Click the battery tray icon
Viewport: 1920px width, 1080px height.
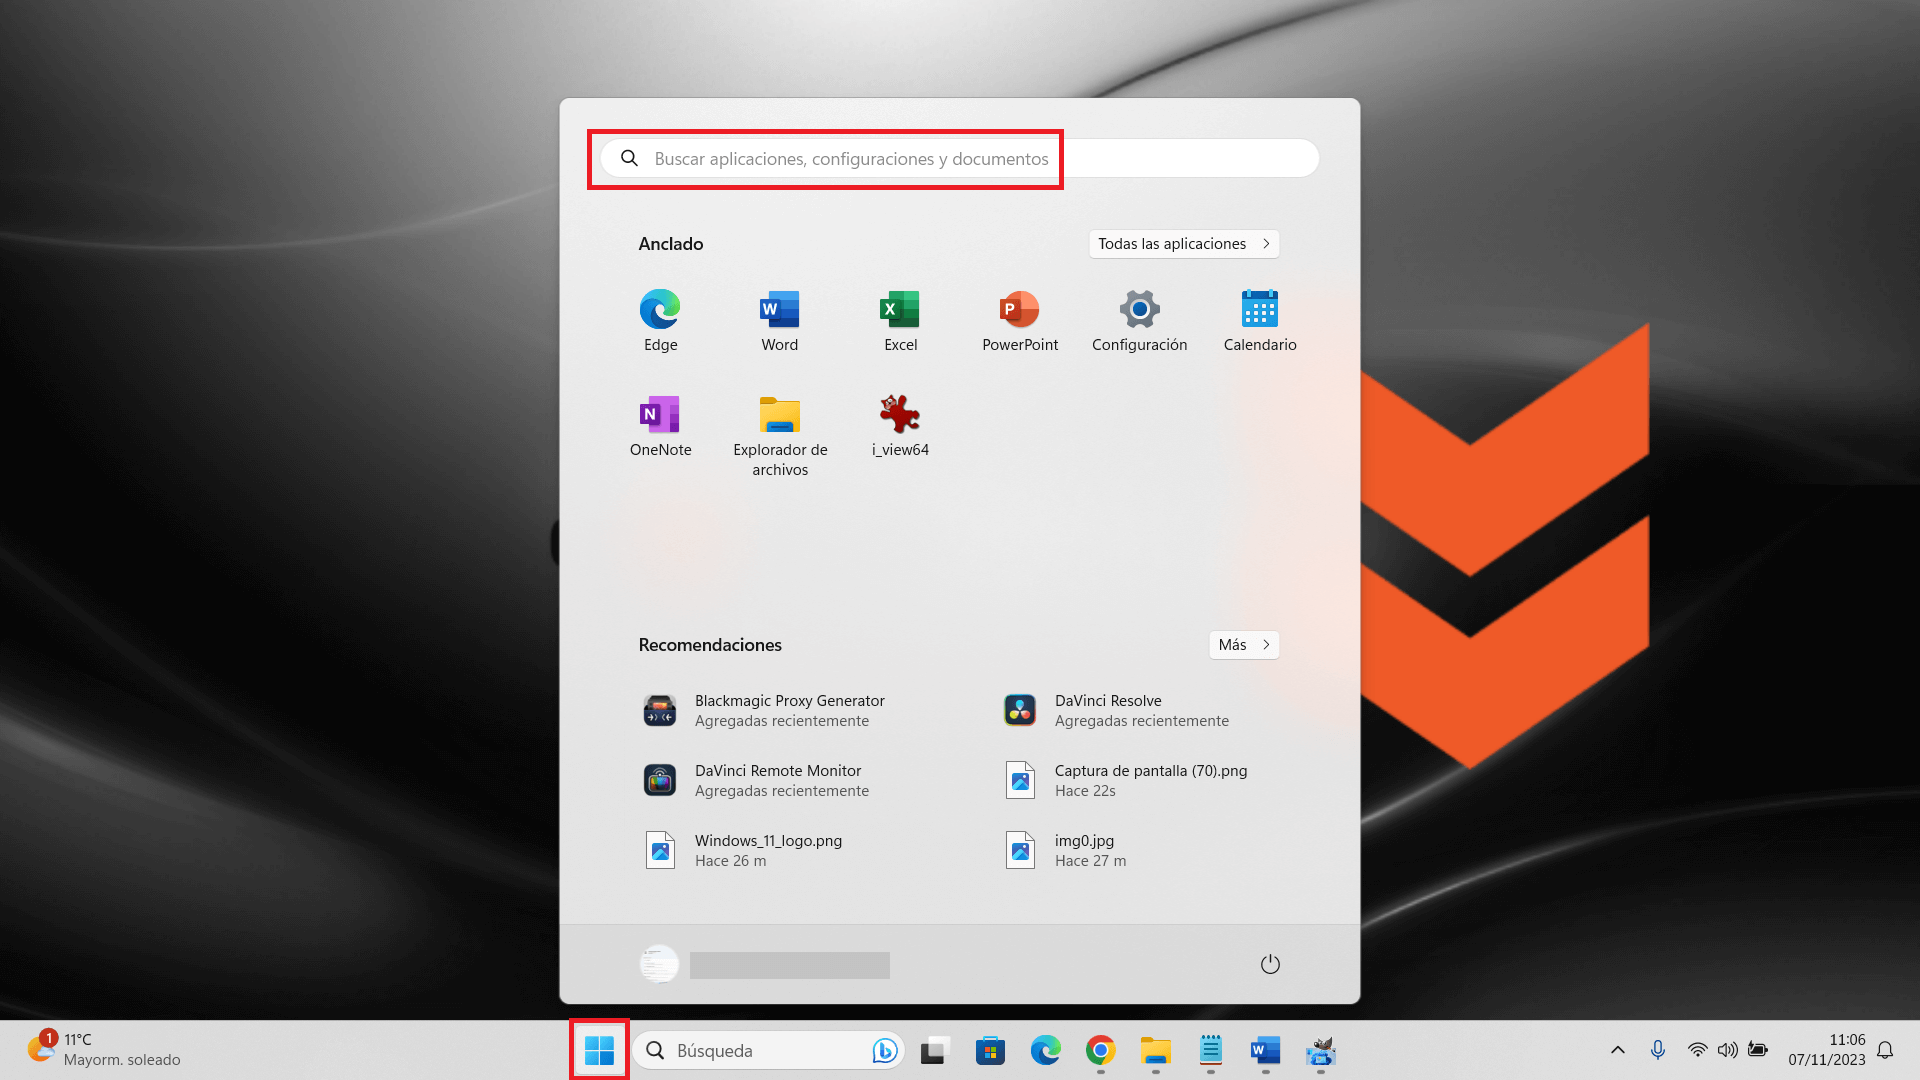click(x=1758, y=1050)
